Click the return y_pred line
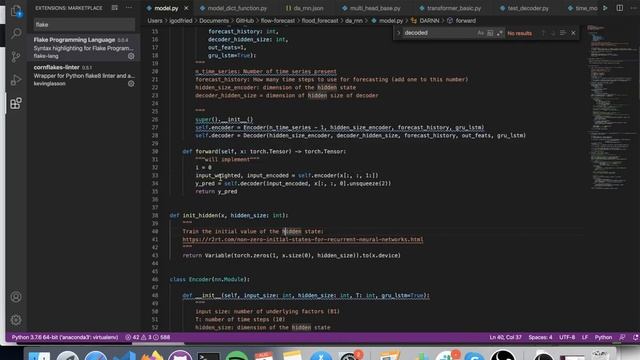640x360 pixels. click(216, 191)
